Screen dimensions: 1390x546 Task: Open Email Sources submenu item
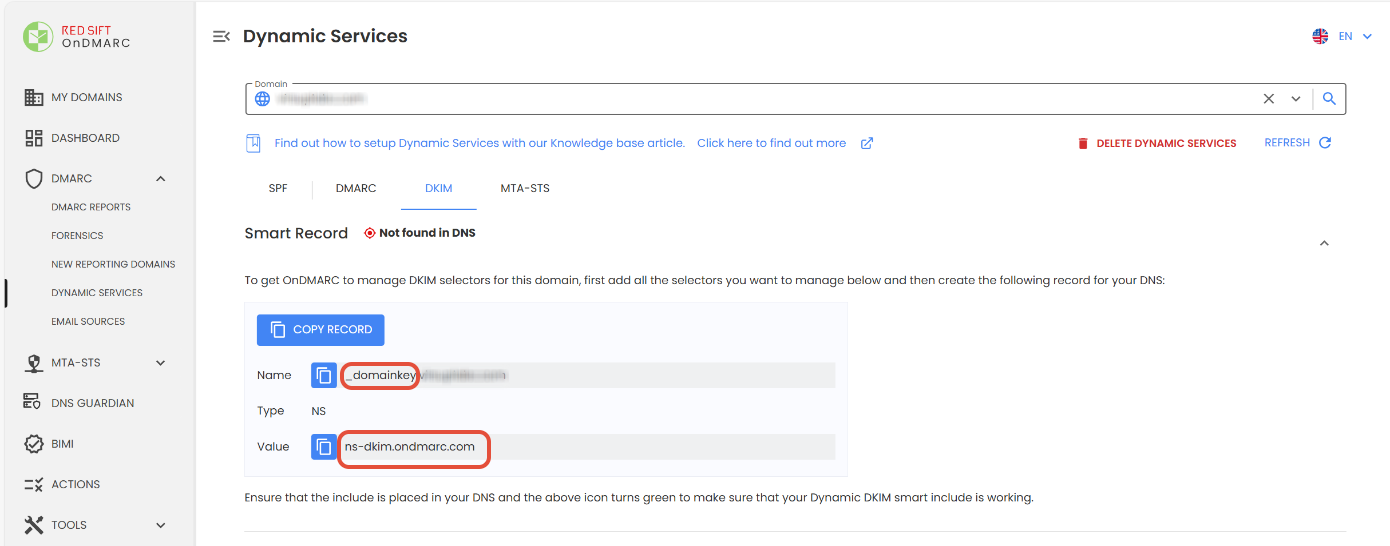[x=88, y=322]
